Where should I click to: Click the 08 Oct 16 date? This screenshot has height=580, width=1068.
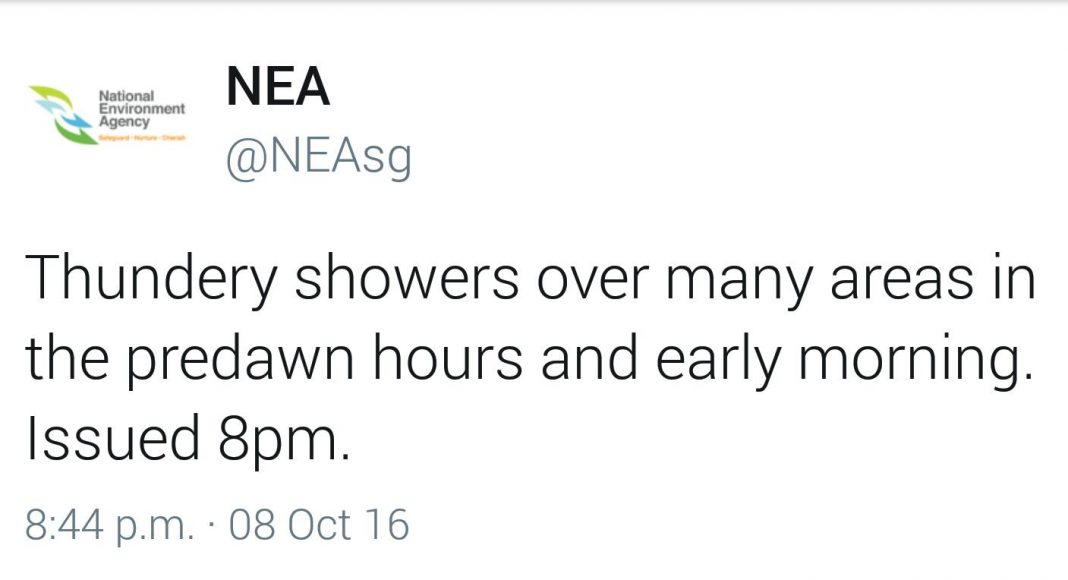[x=319, y=525]
